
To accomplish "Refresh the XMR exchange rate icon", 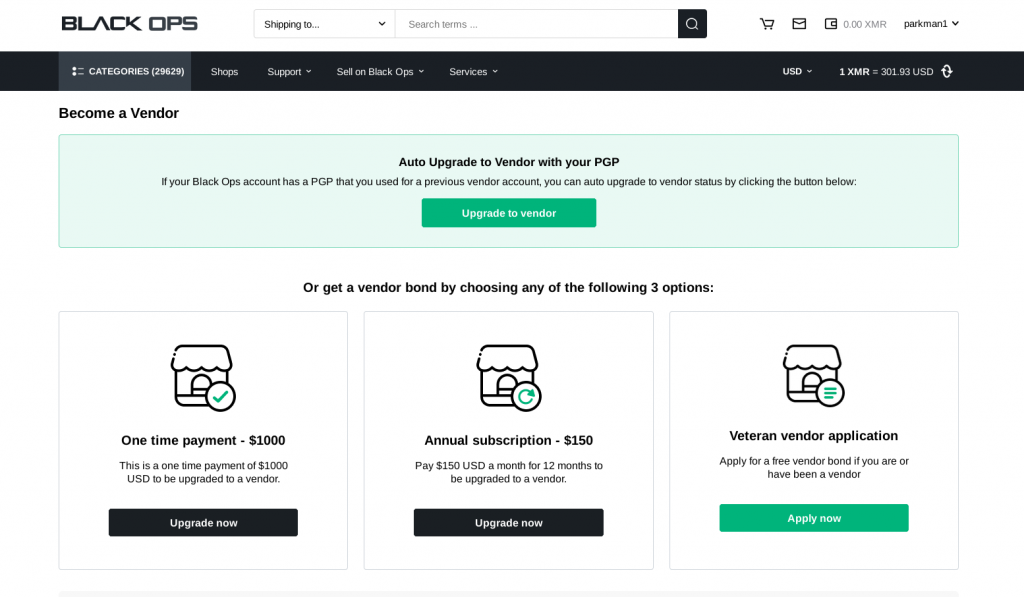I will pos(947,71).
